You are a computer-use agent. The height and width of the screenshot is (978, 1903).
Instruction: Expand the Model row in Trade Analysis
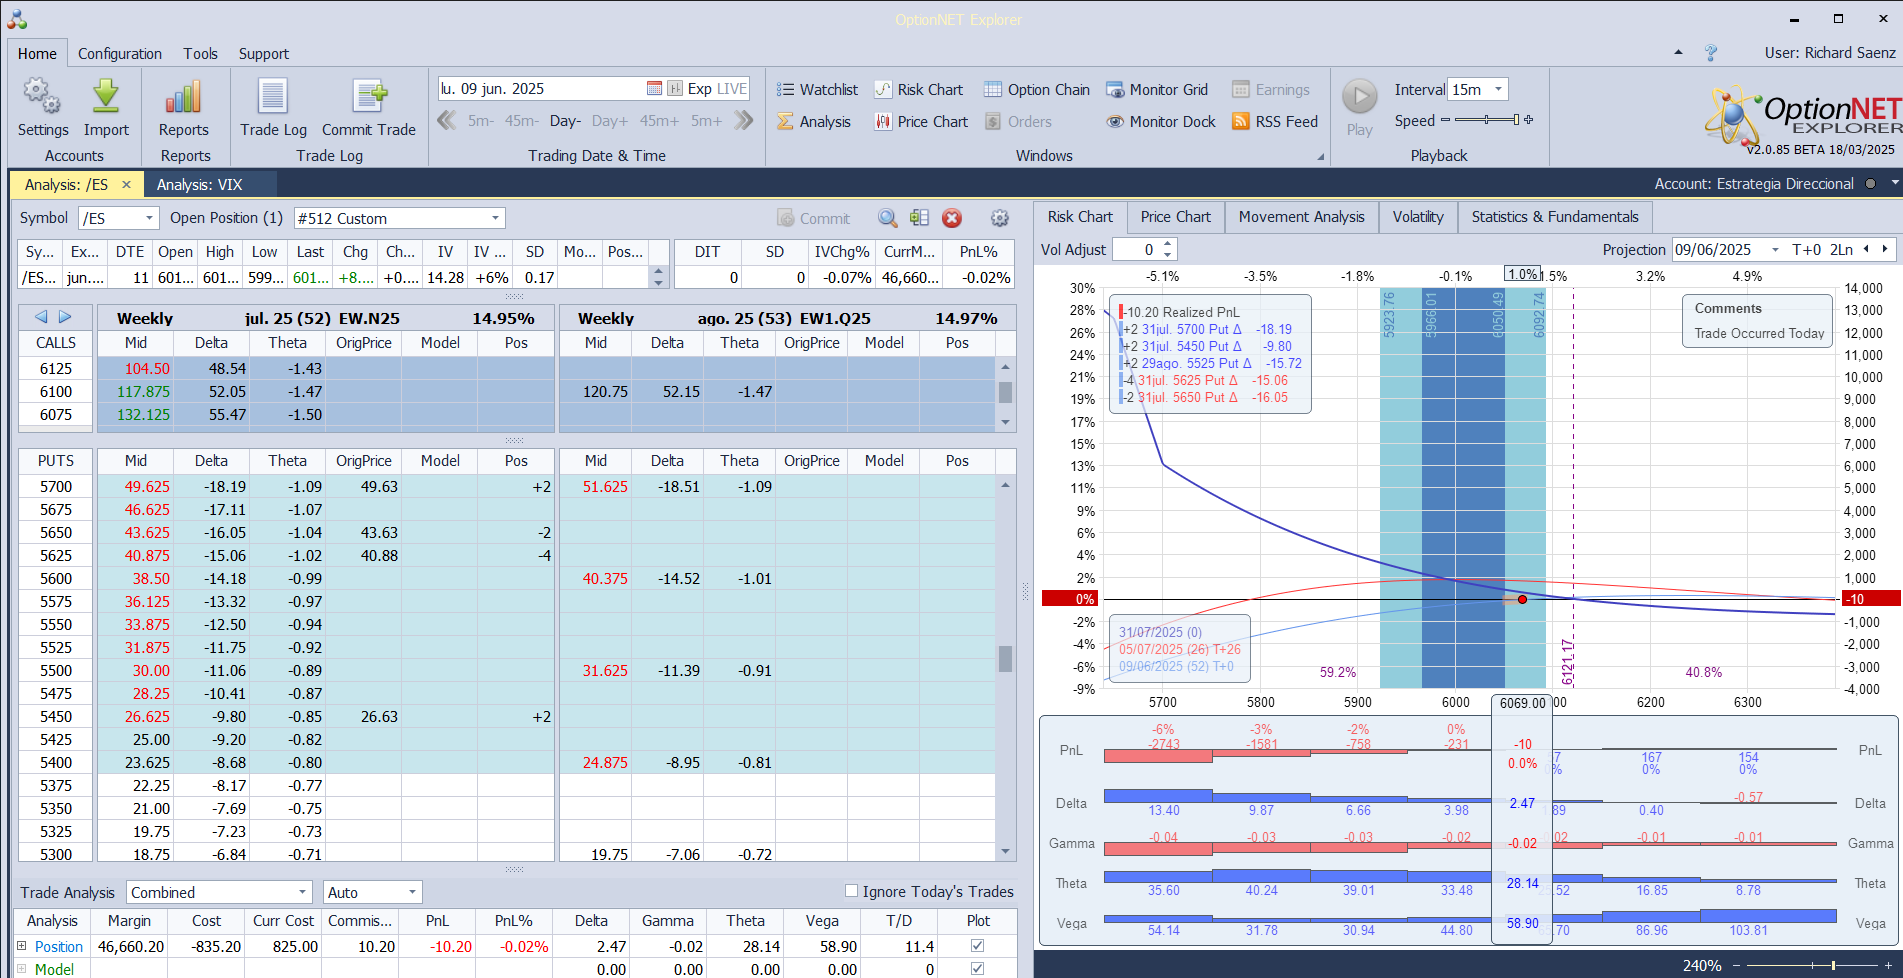tap(22, 969)
